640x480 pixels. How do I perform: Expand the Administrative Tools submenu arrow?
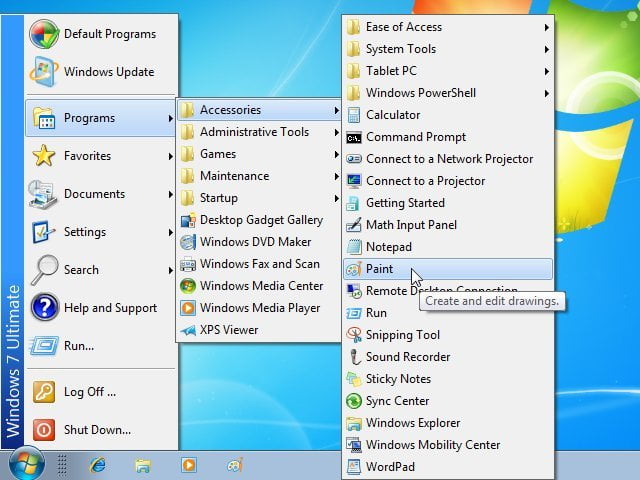point(336,132)
